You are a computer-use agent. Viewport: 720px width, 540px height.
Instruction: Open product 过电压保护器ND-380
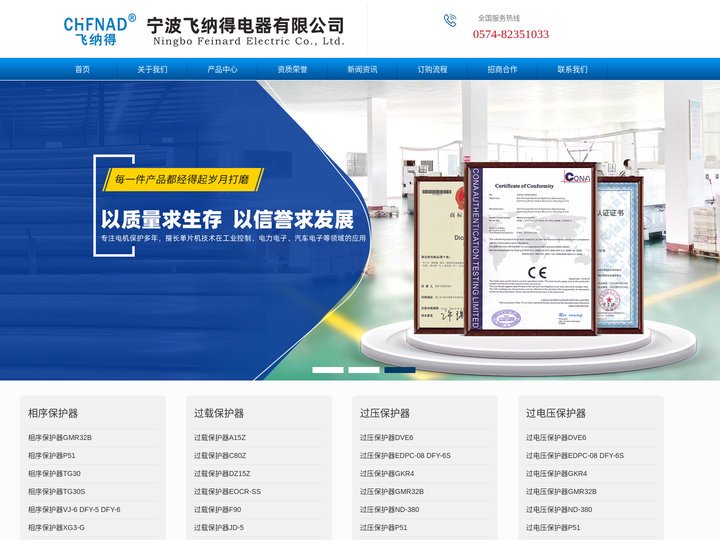click(559, 510)
